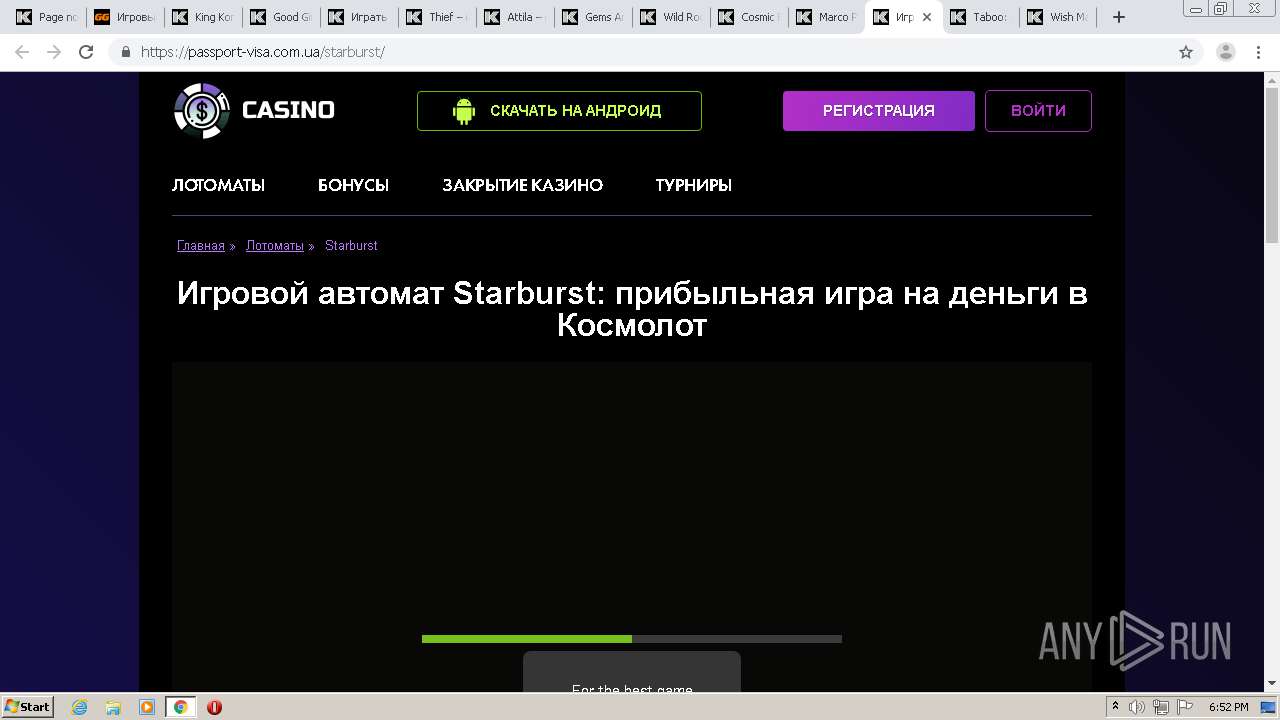Switch to the 'Wild Ro' tab
The height and width of the screenshot is (720, 1280).
(671, 17)
